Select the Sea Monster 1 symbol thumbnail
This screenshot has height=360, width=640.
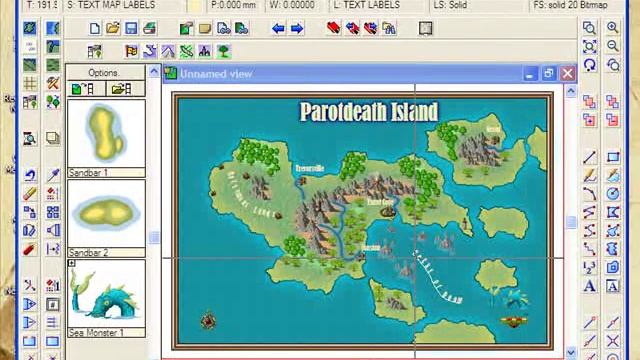click(x=106, y=293)
